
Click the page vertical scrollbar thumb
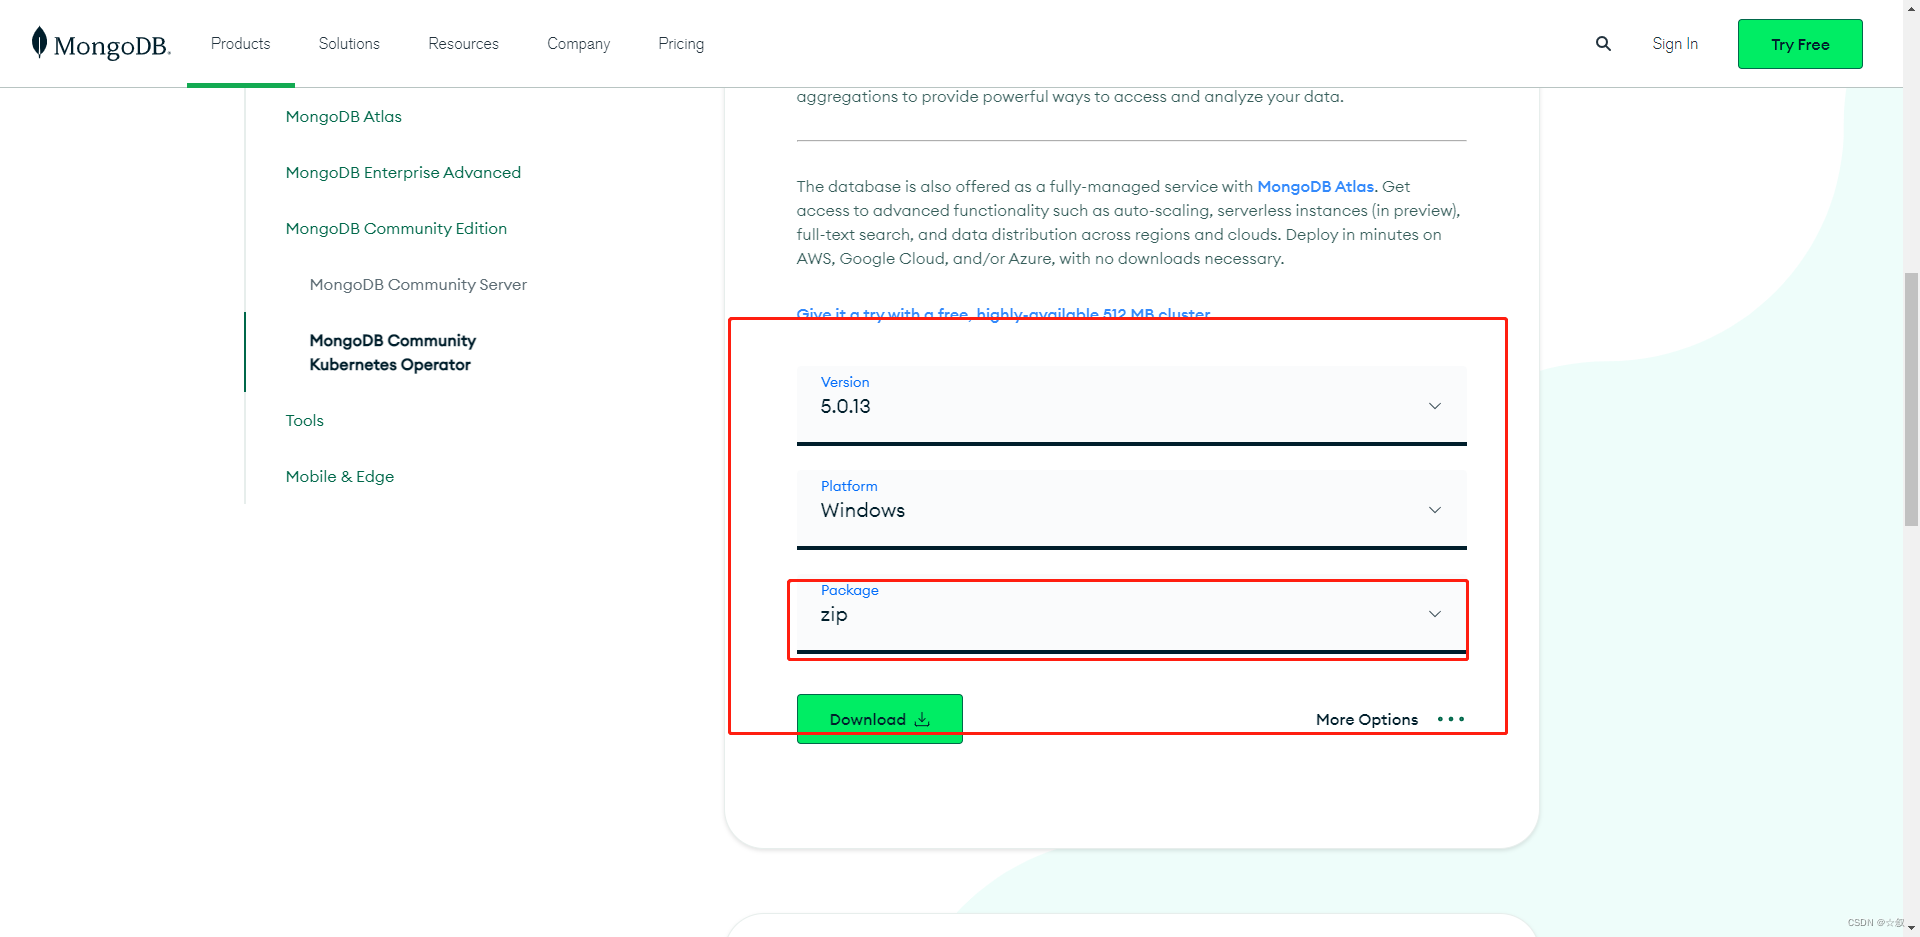coord(1911,398)
